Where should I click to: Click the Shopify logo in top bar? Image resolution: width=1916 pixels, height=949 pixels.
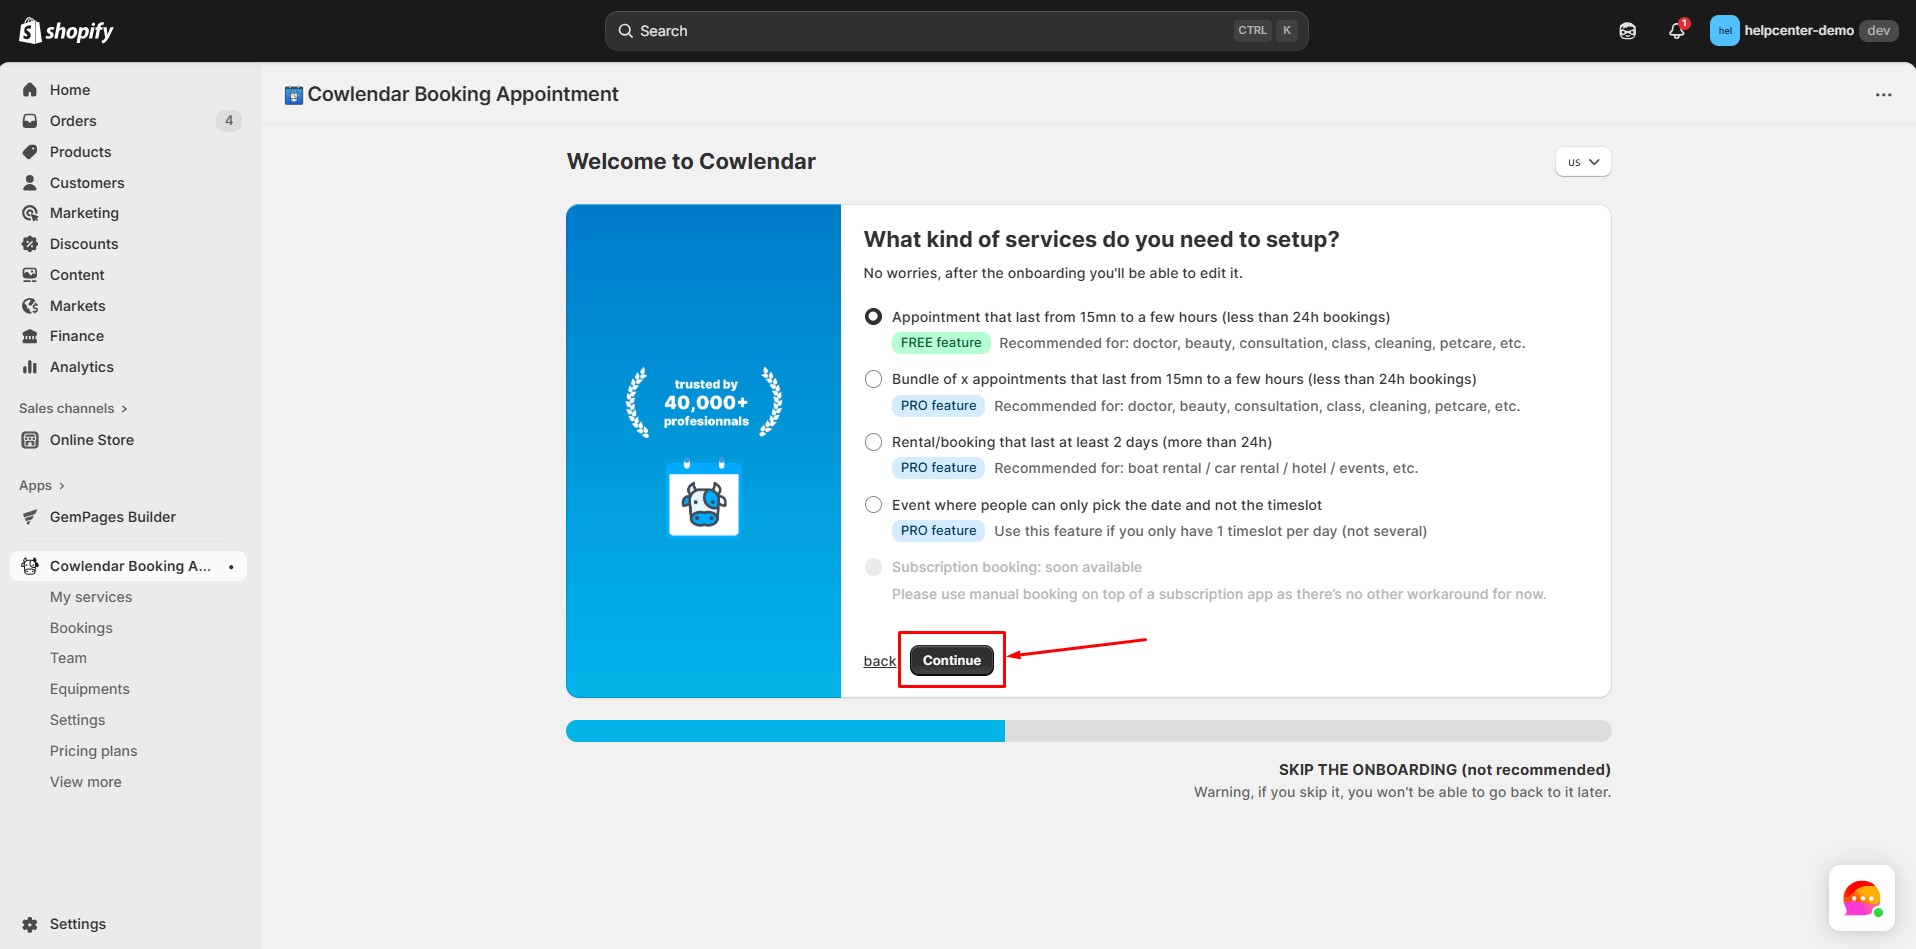tap(66, 31)
